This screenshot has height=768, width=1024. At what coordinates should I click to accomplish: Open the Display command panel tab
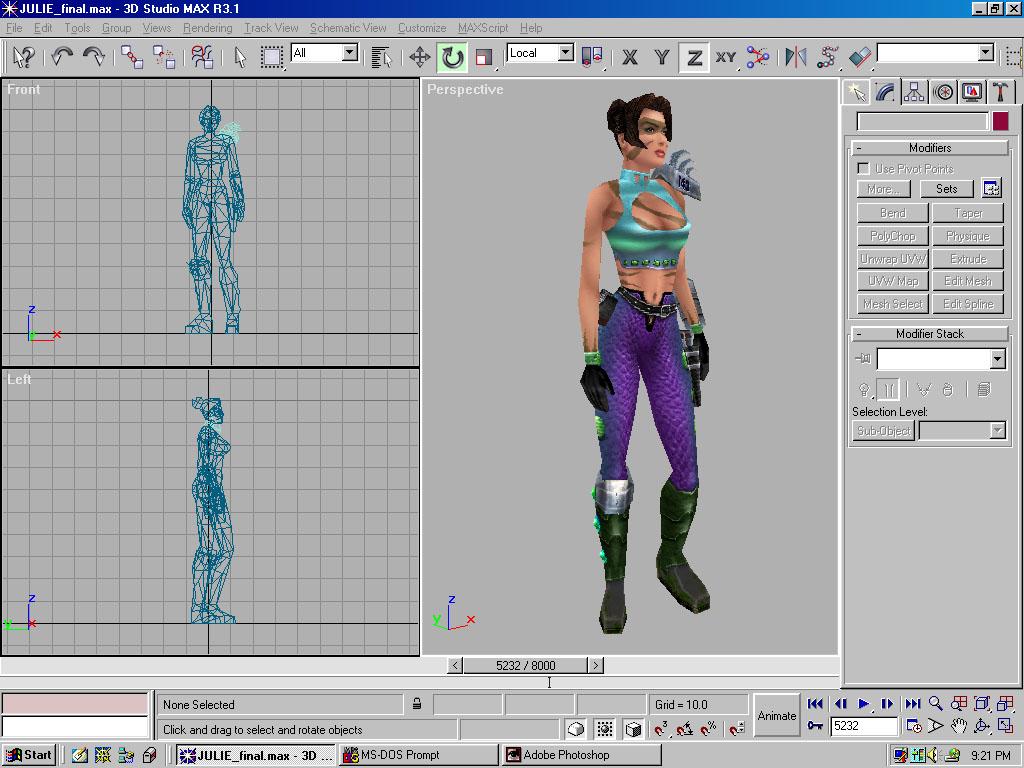[971, 92]
